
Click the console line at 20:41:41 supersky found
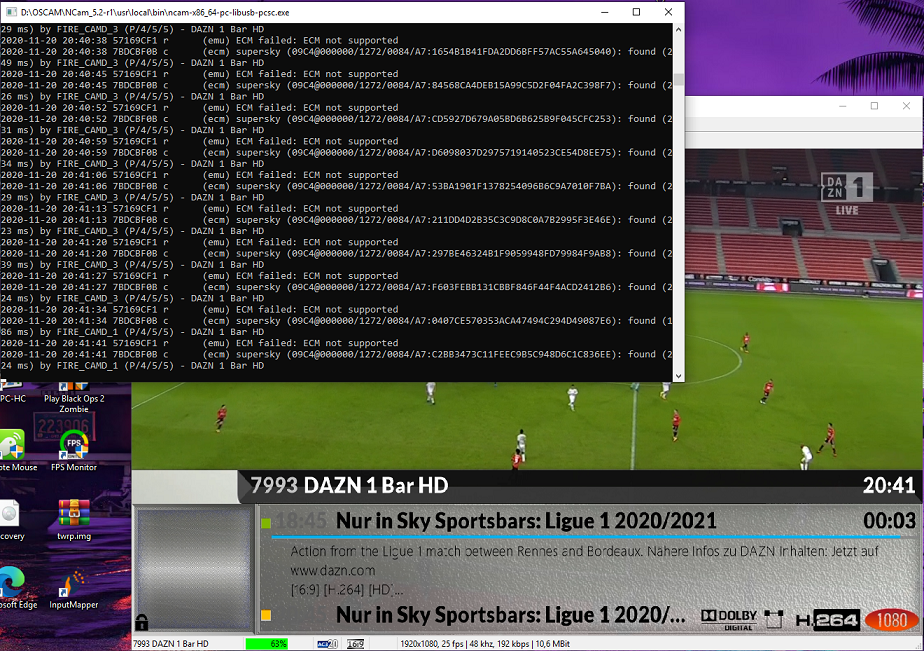(x=336, y=354)
